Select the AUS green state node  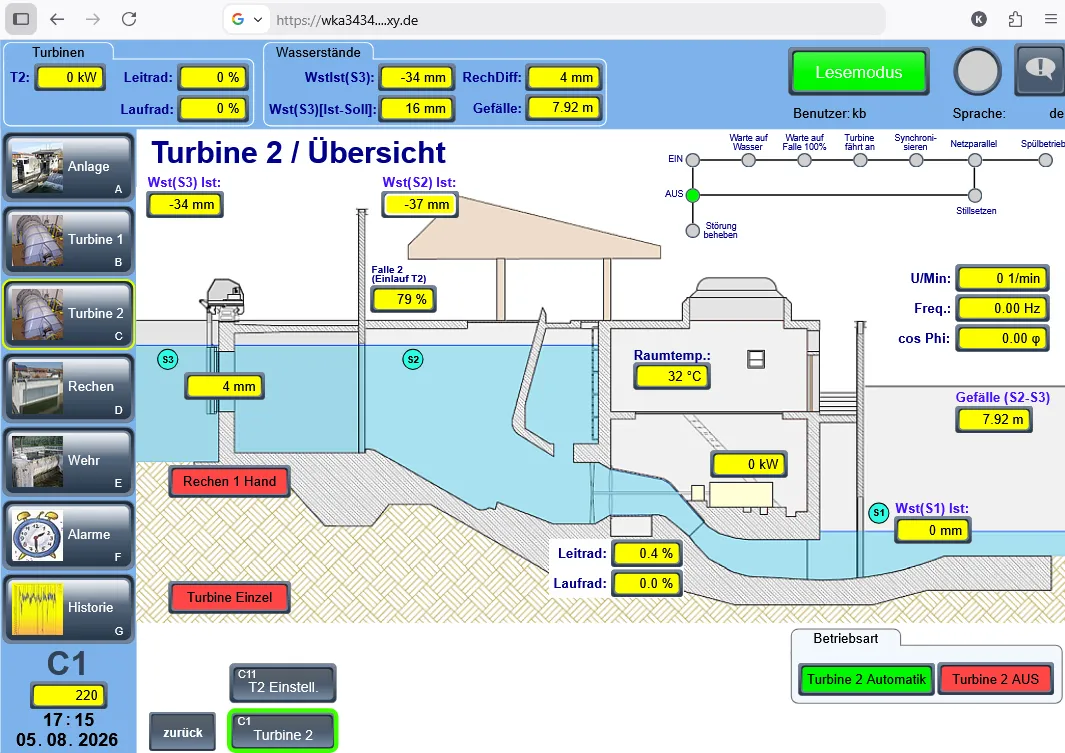(693, 196)
